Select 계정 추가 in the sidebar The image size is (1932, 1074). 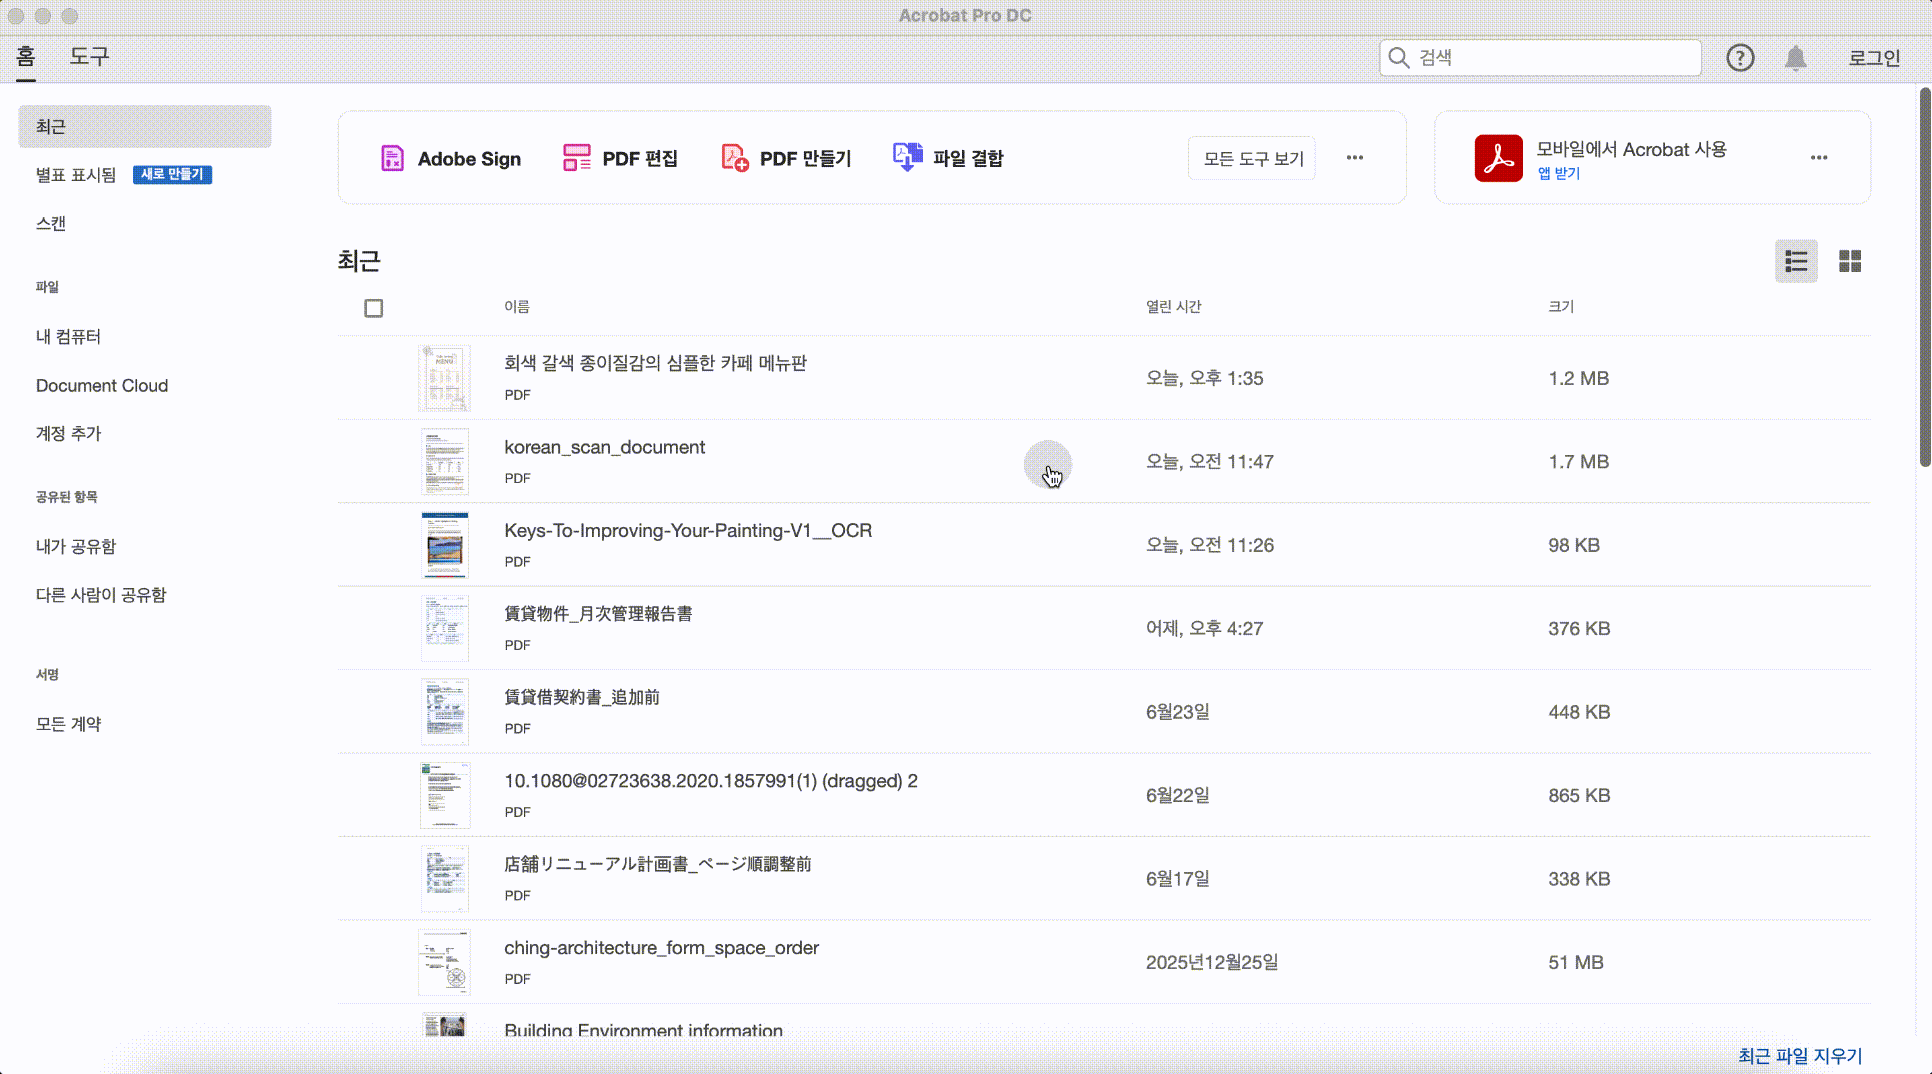tap(68, 434)
